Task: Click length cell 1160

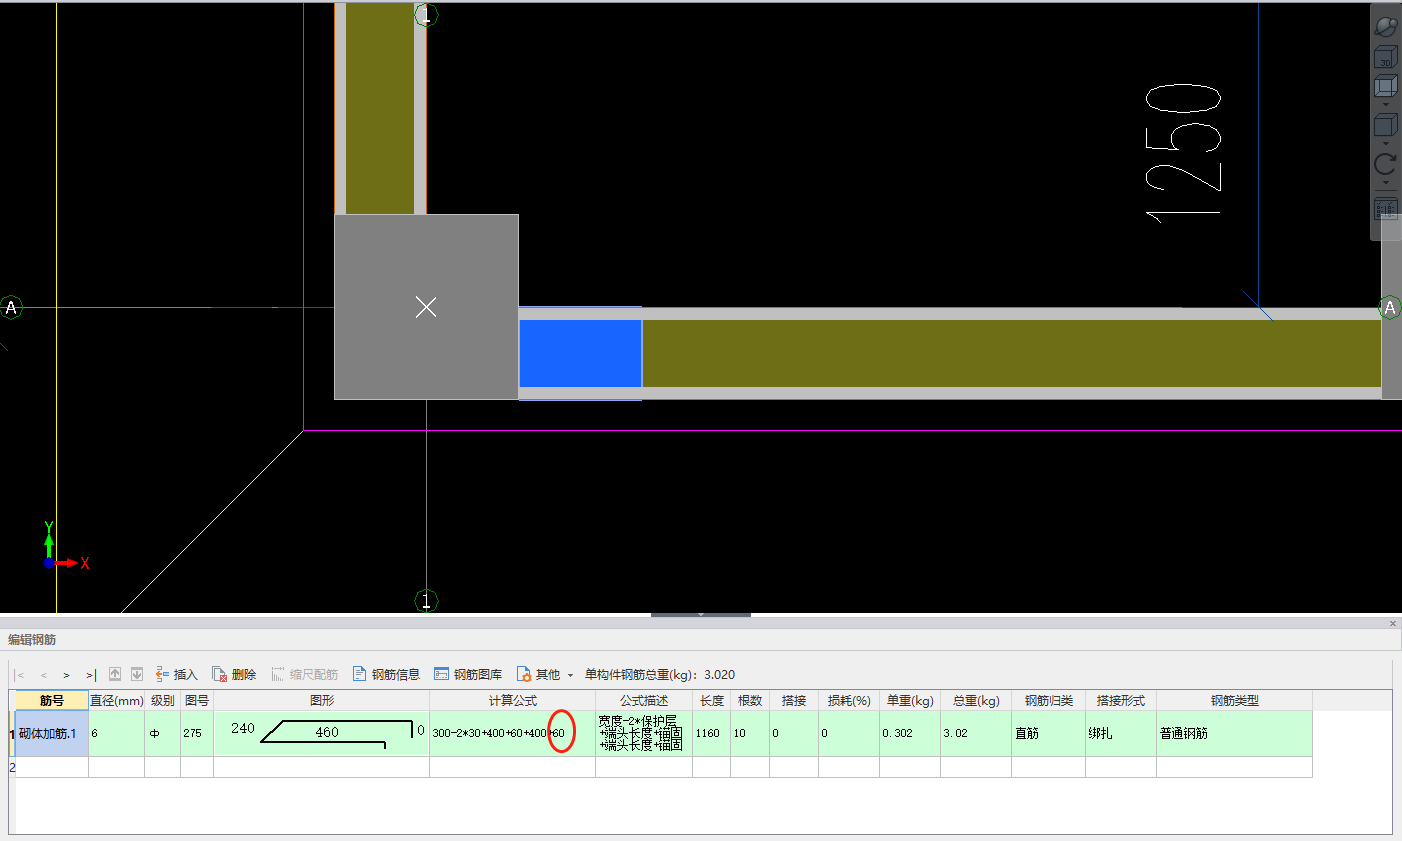Action: [x=712, y=733]
